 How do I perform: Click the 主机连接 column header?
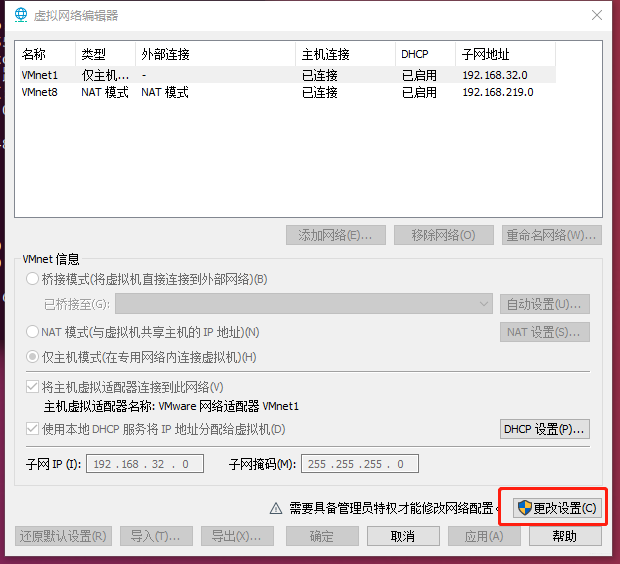point(346,54)
